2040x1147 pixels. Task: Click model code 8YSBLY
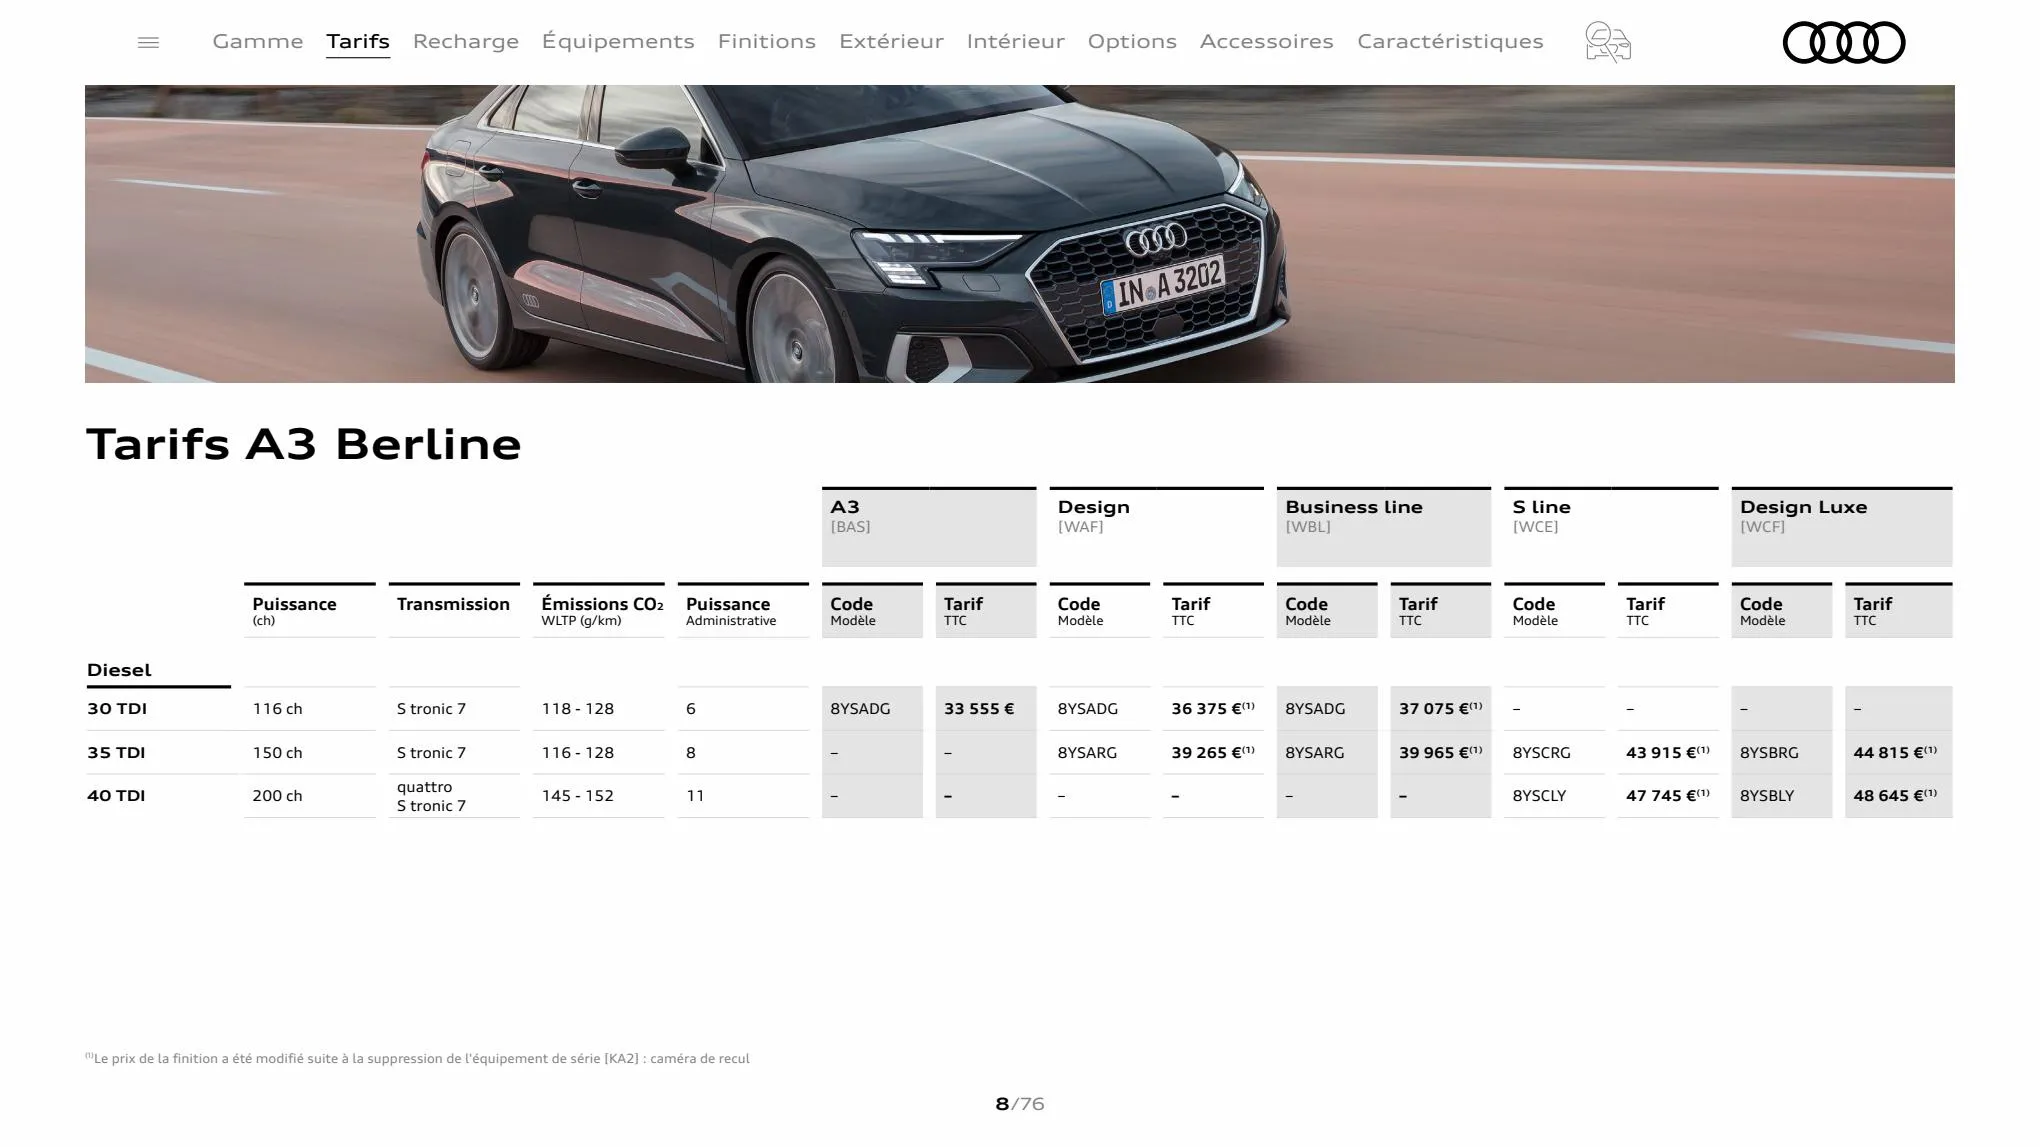tap(1767, 796)
